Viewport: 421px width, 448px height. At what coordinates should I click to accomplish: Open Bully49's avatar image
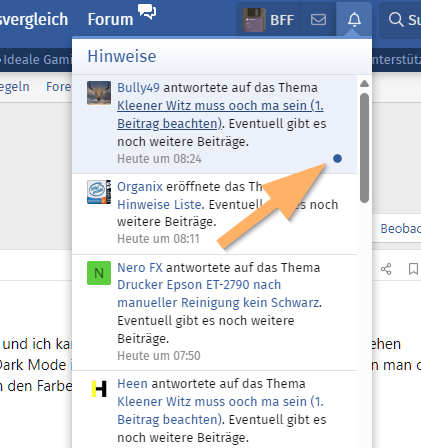[99, 93]
